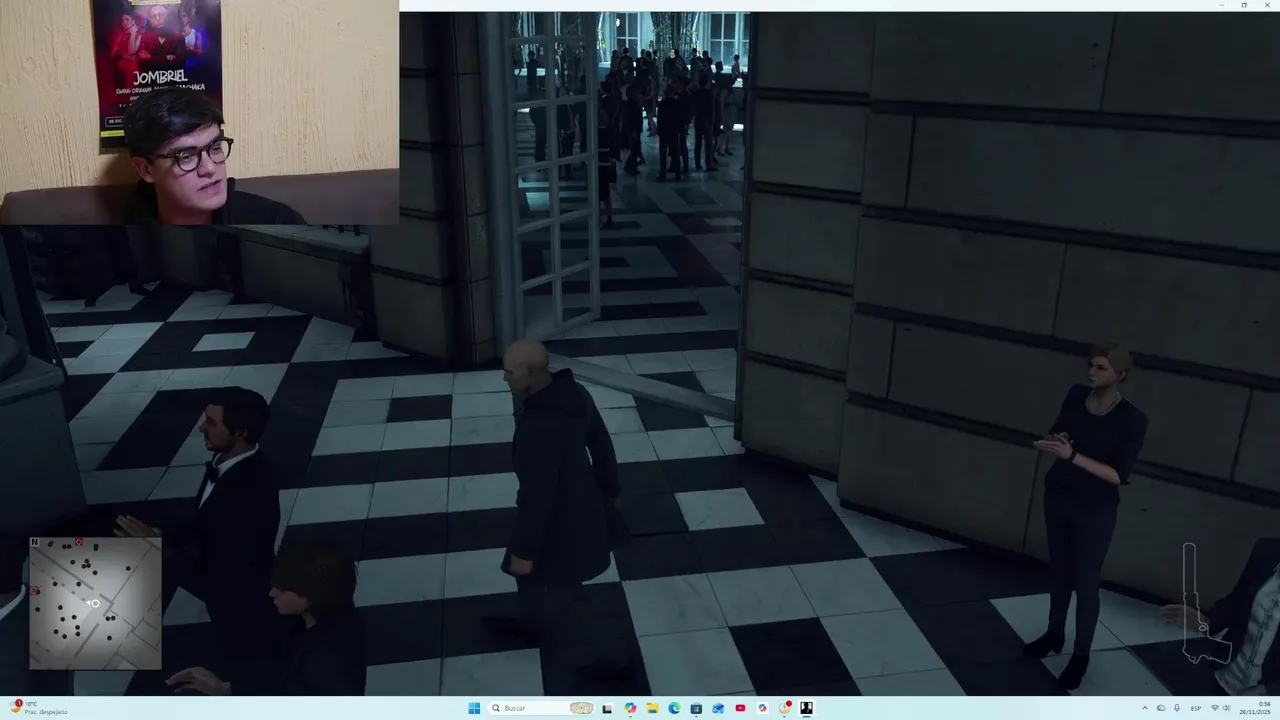
Task: Click the Buscar search box in taskbar
Action: pos(541,708)
